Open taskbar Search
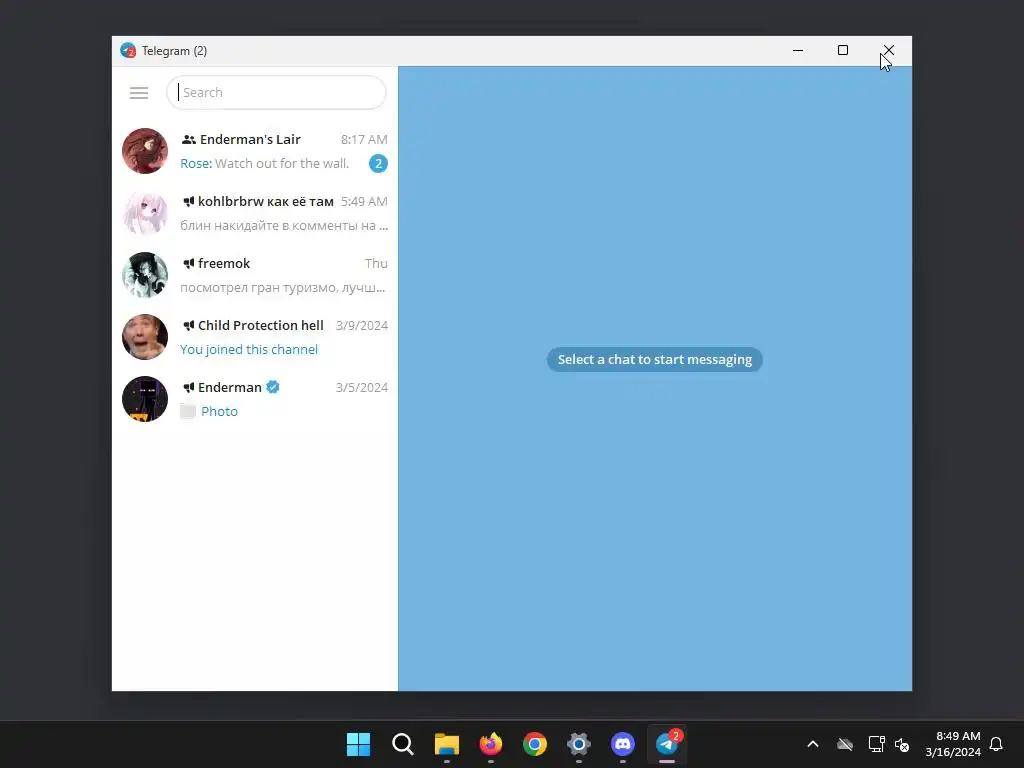Image resolution: width=1024 pixels, height=768 pixels. [402, 744]
